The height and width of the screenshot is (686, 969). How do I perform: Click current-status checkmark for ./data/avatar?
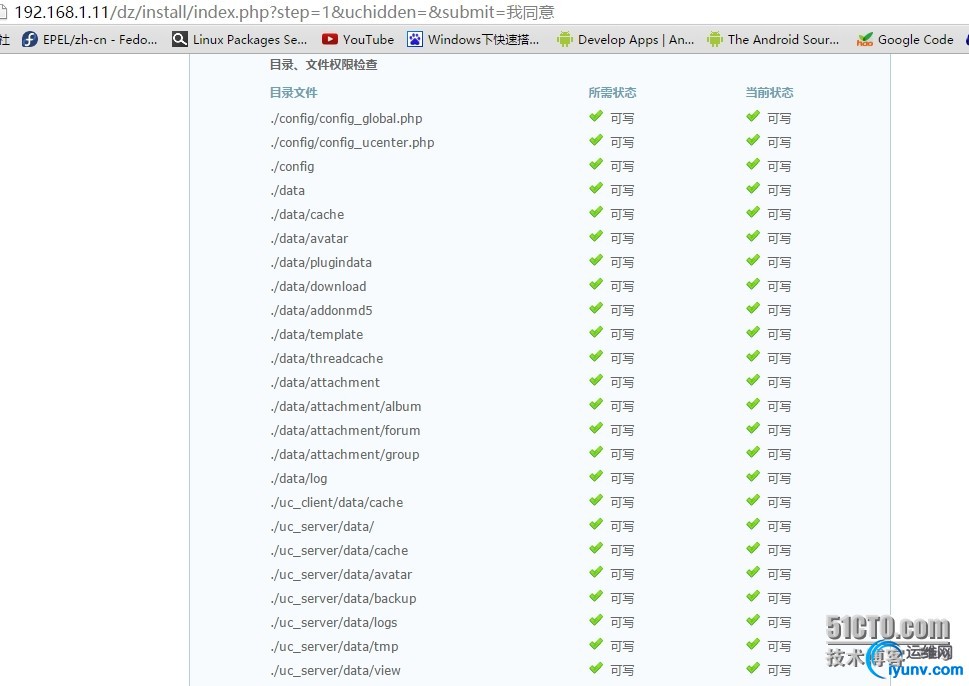point(753,236)
